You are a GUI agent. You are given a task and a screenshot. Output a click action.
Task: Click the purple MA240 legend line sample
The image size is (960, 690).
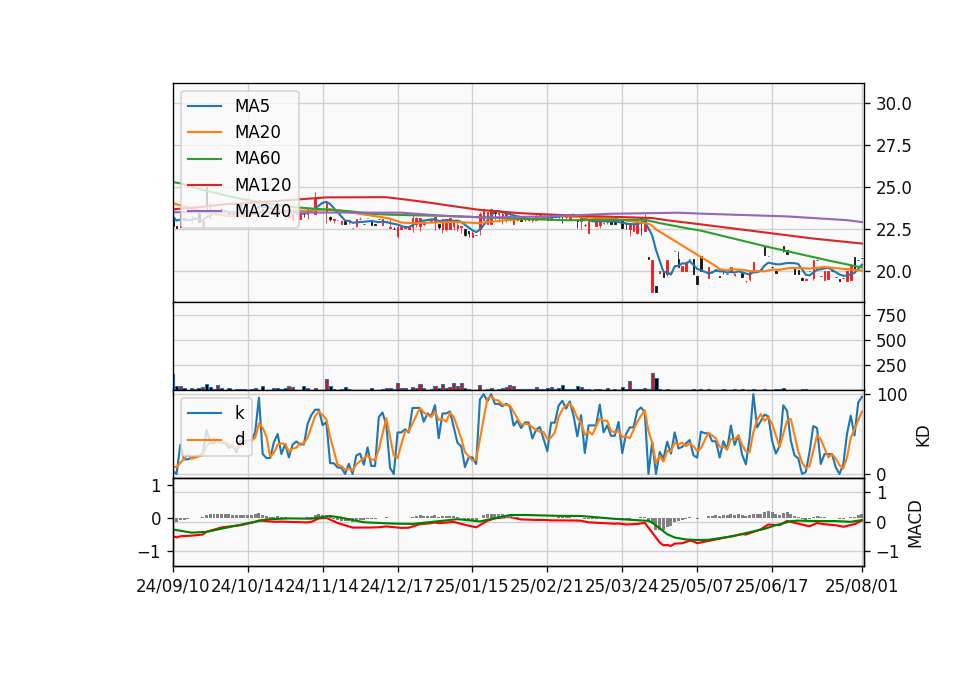tap(204, 211)
